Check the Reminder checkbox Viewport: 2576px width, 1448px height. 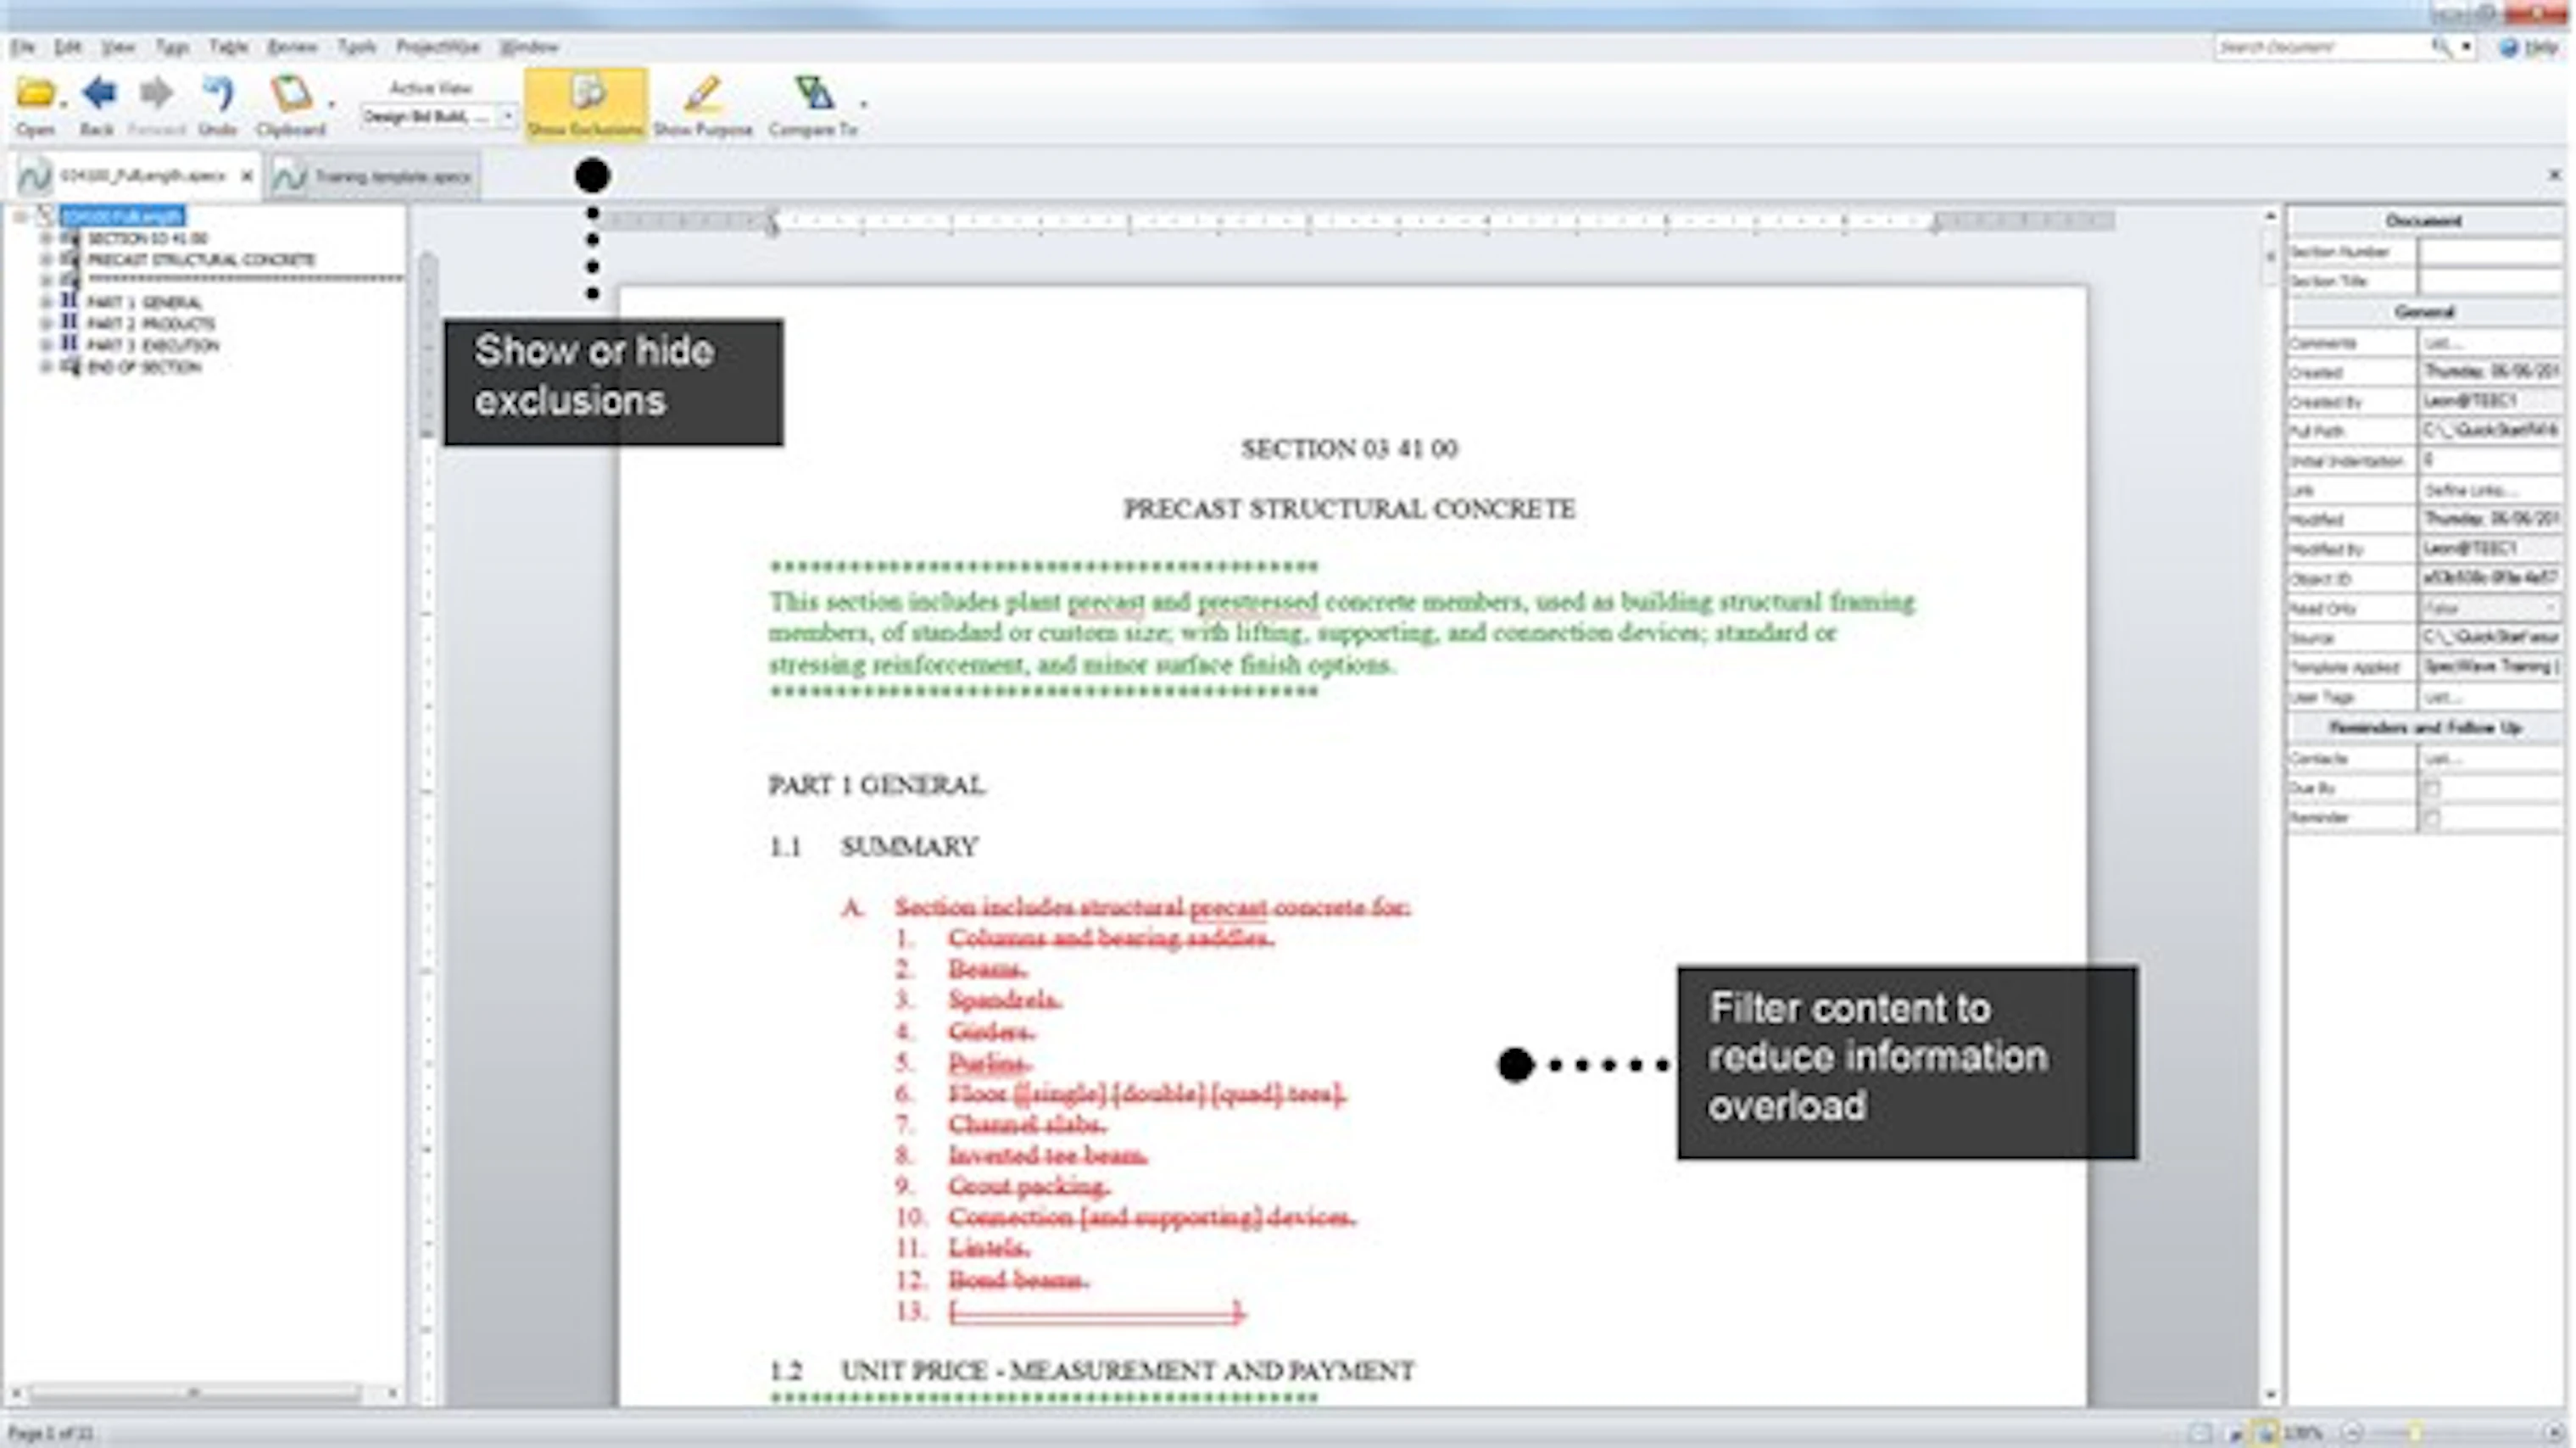click(x=2432, y=819)
